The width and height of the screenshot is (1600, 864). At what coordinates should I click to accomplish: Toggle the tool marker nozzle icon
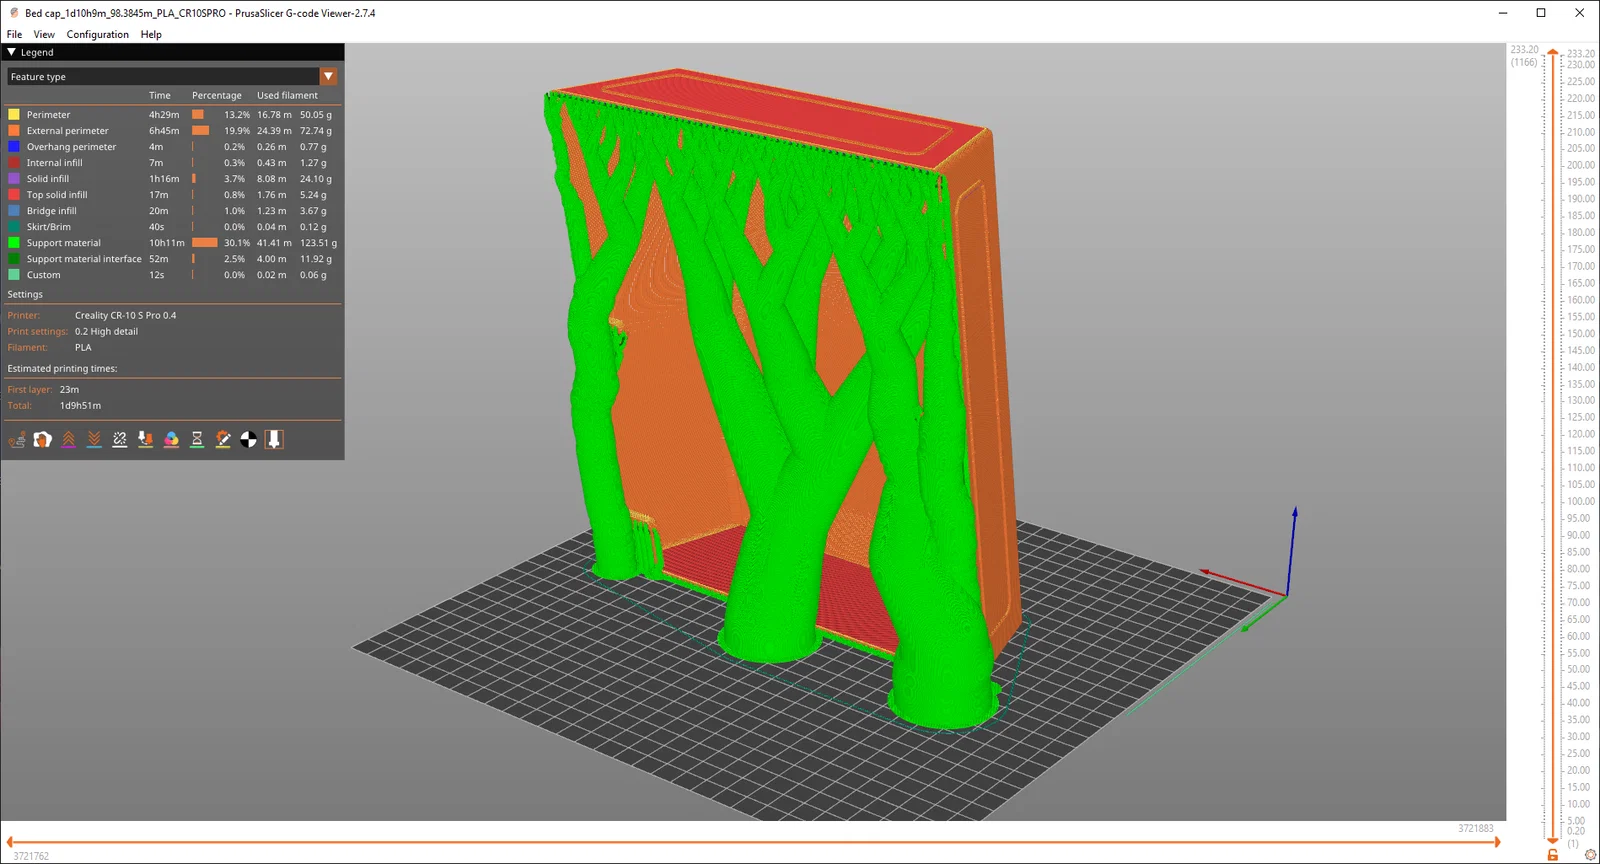click(274, 439)
